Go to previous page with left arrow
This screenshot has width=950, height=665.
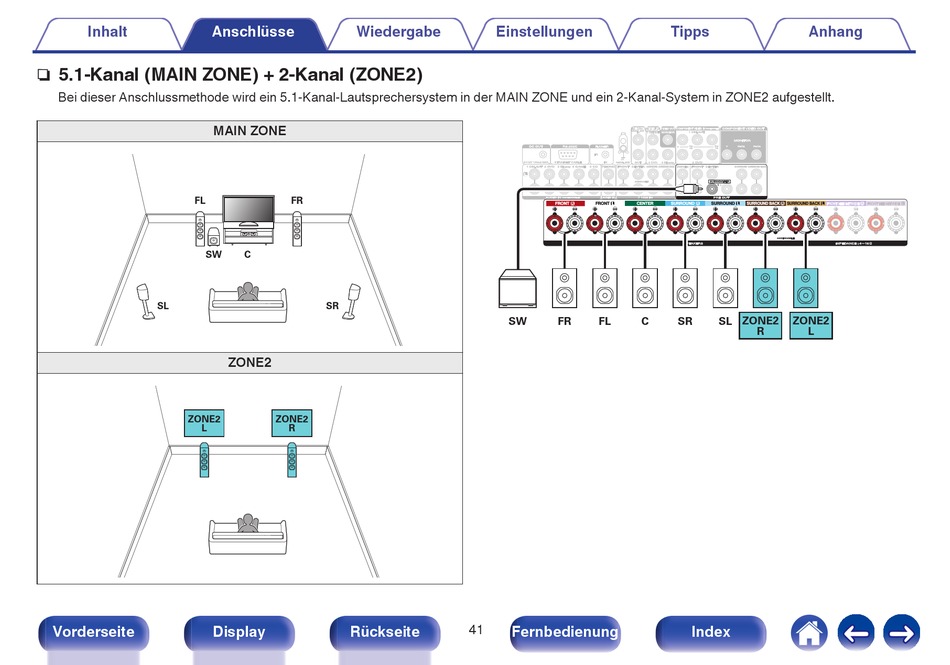click(855, 632)
